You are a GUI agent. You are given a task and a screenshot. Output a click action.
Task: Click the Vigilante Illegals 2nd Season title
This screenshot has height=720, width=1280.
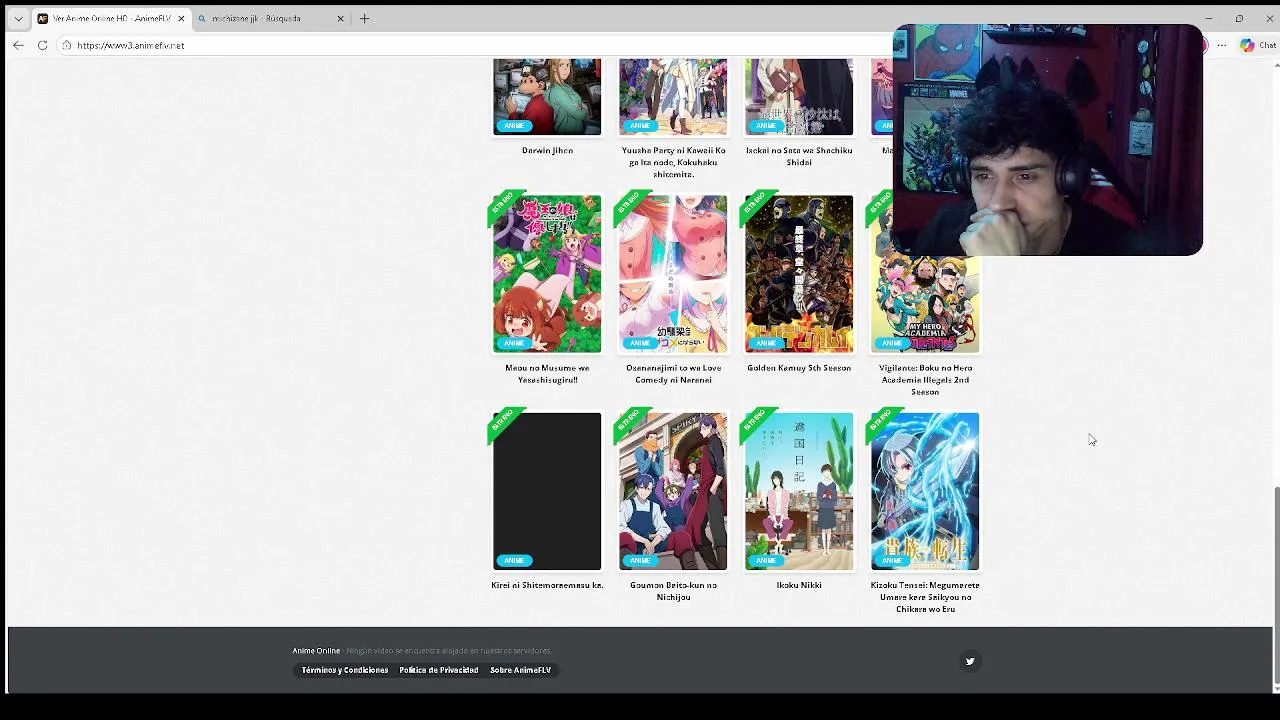pyautogui.click(x=925, y=379)
